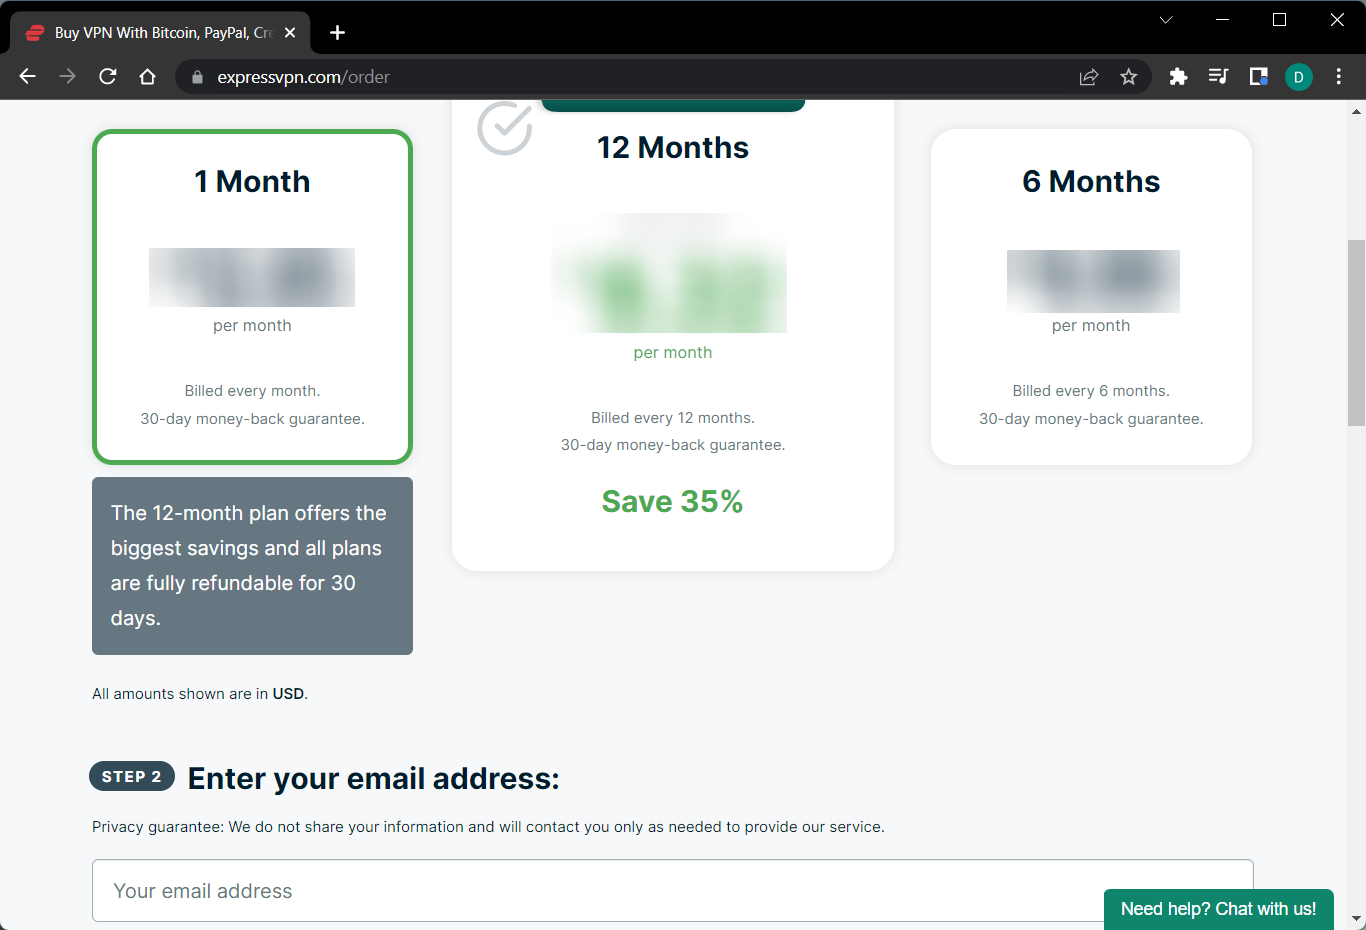Open the tab search dropdown chevron
This screenshot has height=930, width=1366.
[1165, 19]
